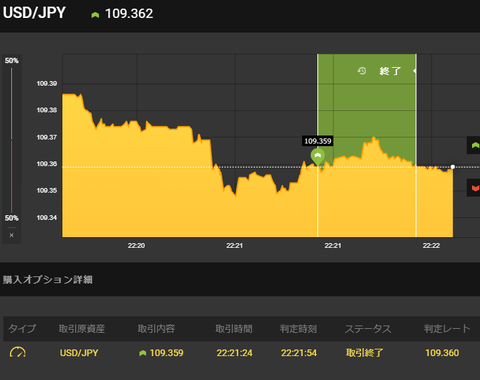
Task: Click the 判定時刻 column header
Action: click(x=298, y=329)
